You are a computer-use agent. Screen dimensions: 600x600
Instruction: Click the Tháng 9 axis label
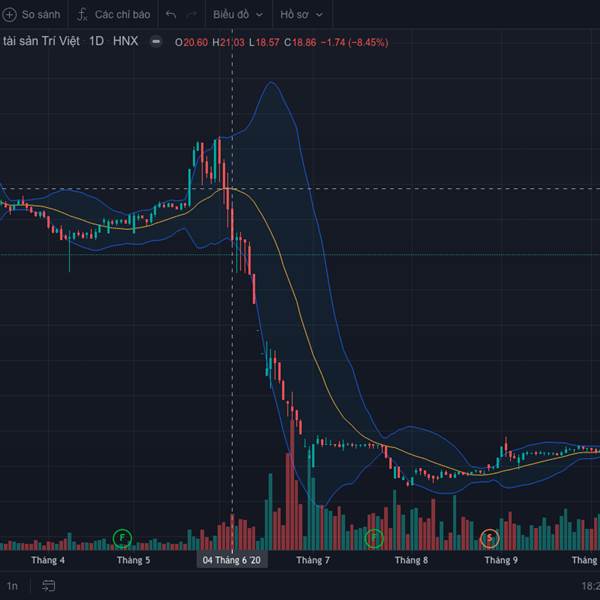pyautogui.click(x=501, y=560)
